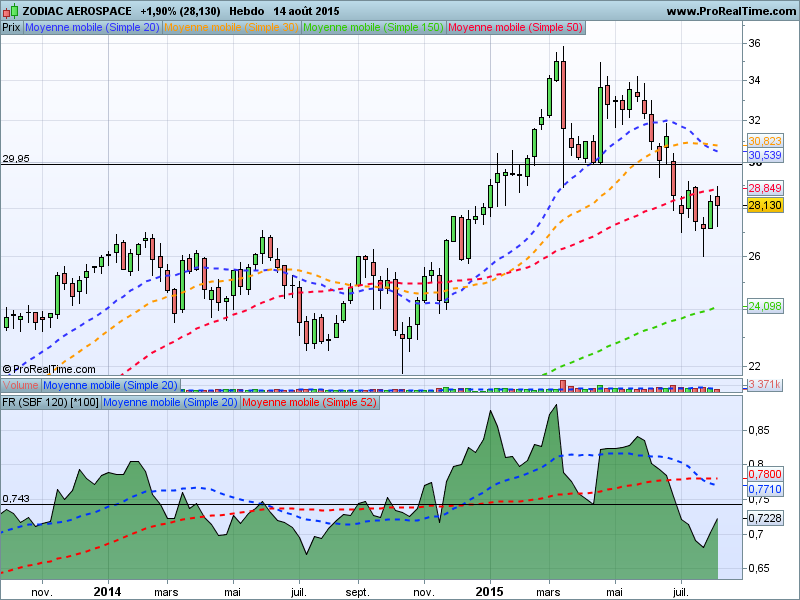Open Moyenne mobile (Simple 30) orange label
Image resolution: width=800 pixels, height=600 pixels.
tap(232, 28)
